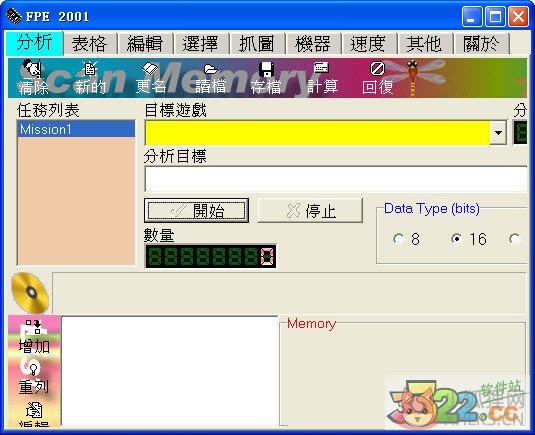
Task: Select the radio button right of 16
Action: 515,238
